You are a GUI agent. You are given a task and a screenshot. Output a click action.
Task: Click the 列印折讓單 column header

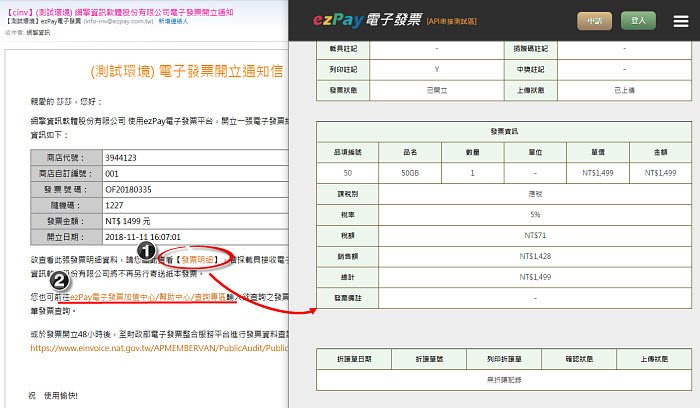(504, 359)
